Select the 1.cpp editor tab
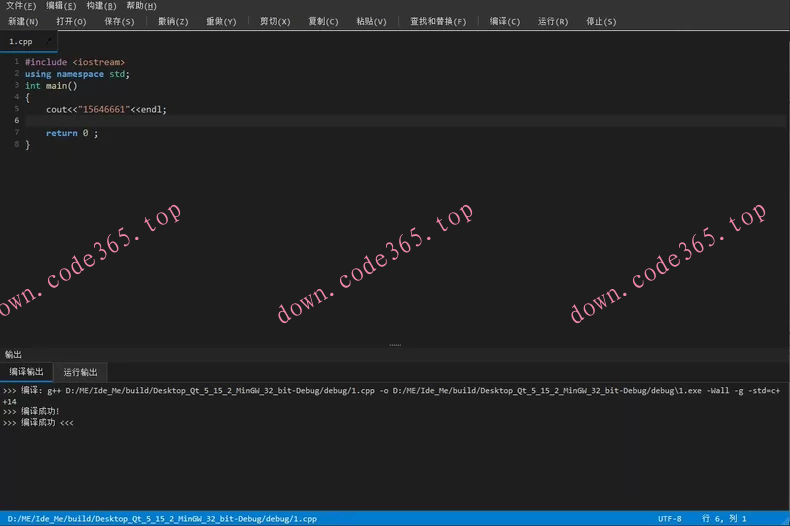This screenshot has width=790, height=526. pyautogui.click(x=22, y=42)
